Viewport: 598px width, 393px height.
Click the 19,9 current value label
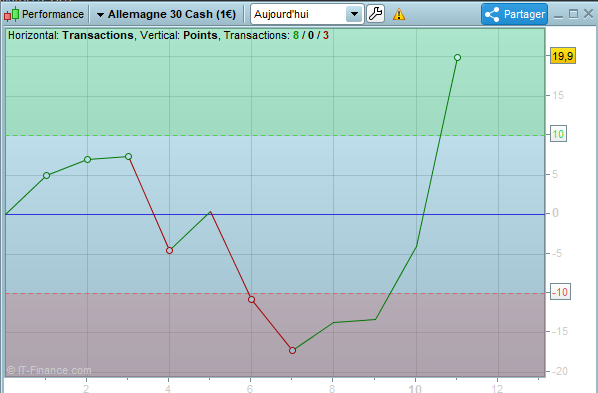563,56
